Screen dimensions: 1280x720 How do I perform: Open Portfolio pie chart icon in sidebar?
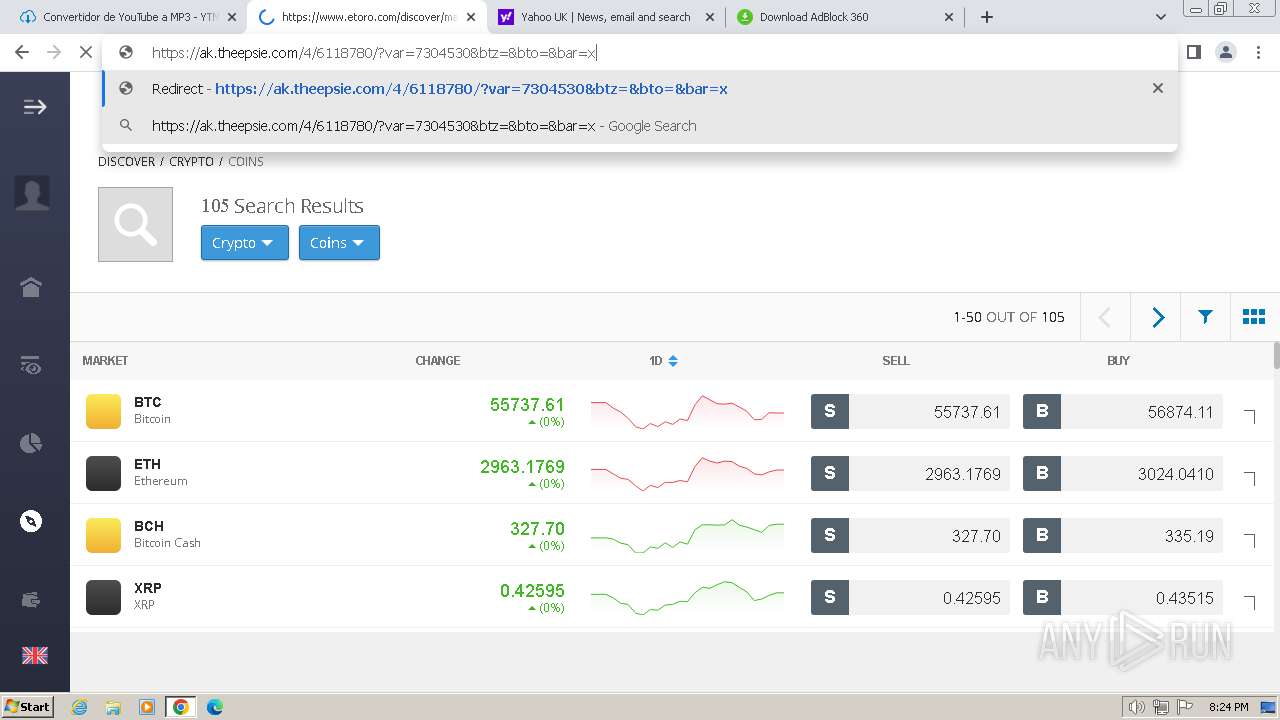[31, 443]
